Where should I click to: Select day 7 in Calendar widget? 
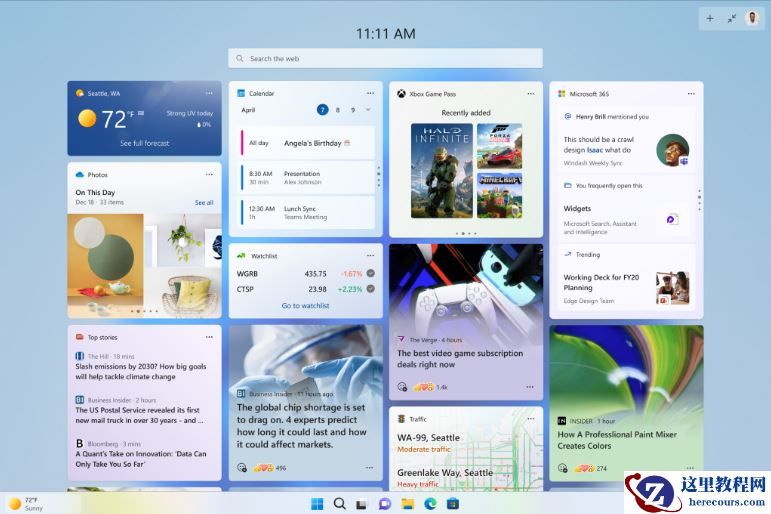[x=323, y=110]
